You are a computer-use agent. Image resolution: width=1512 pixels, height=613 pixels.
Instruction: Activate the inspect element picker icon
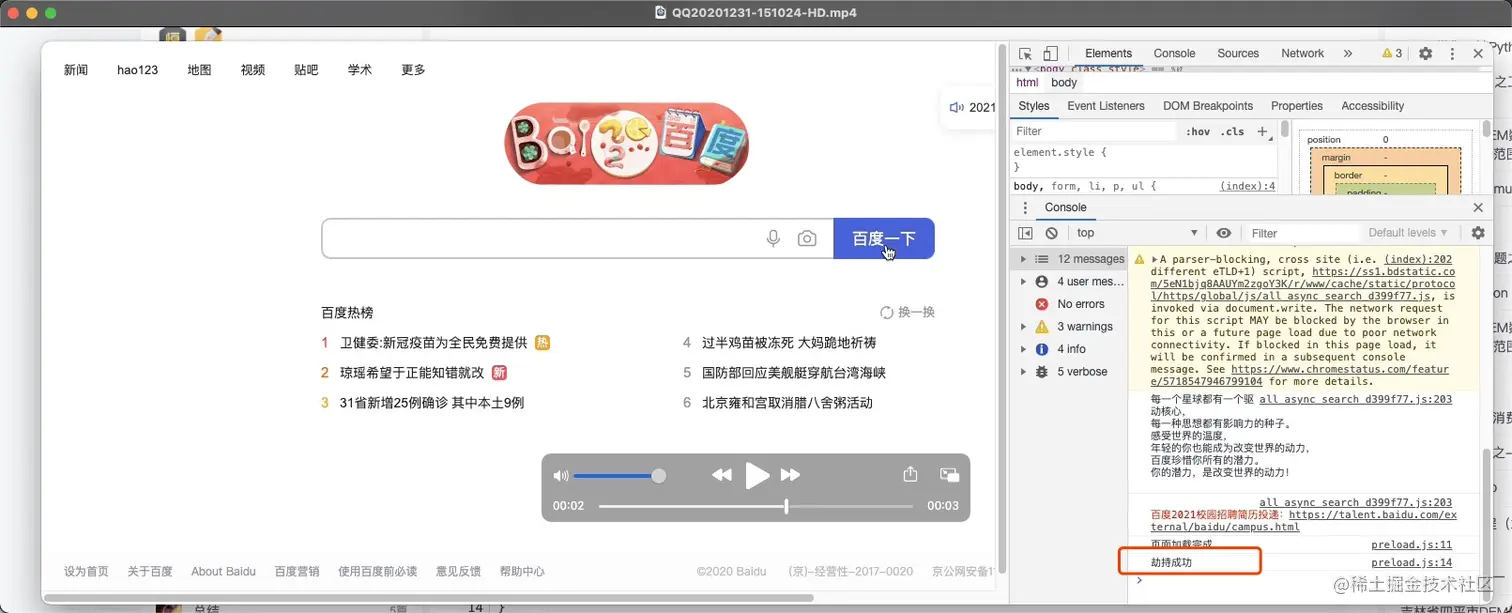tap(1025, 54)
